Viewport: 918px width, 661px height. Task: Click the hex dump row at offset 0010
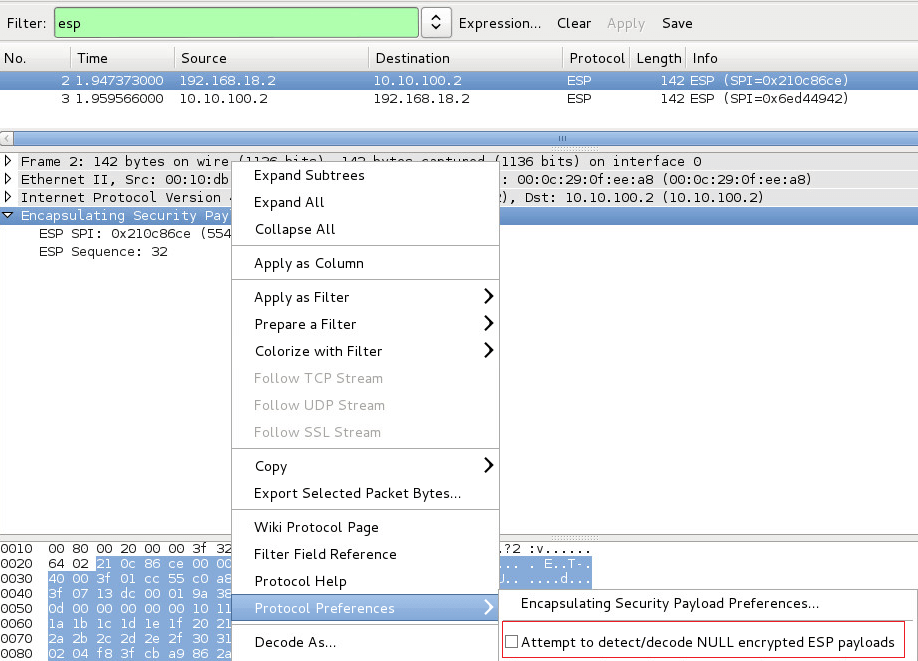click(116, 549)
